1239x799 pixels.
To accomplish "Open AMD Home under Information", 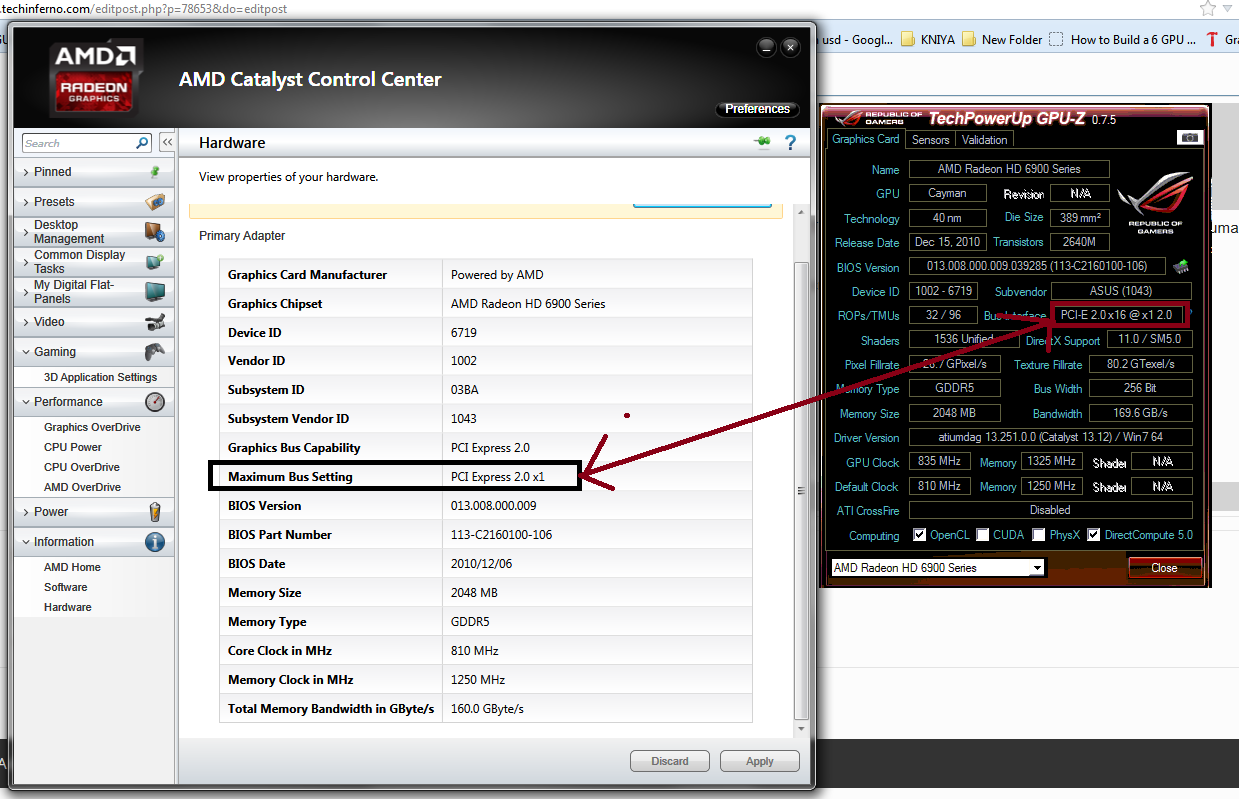I will point(72,567).
